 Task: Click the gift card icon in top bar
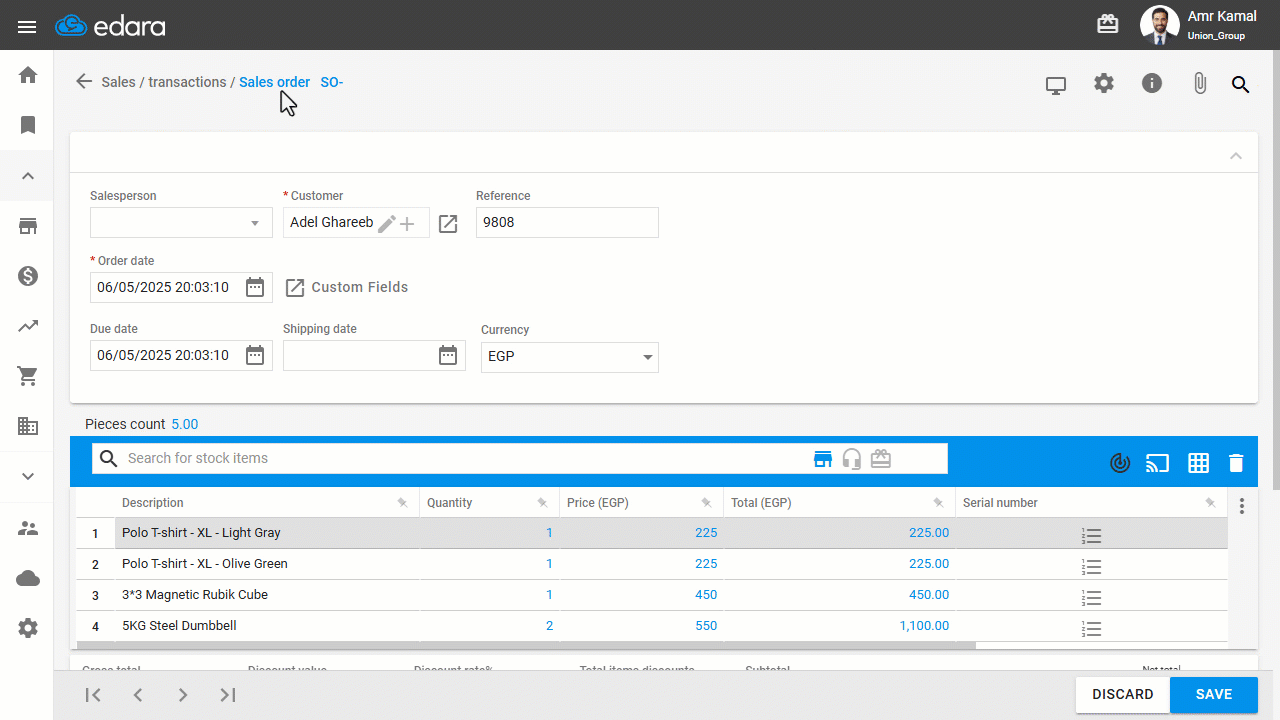point(1108,25)
